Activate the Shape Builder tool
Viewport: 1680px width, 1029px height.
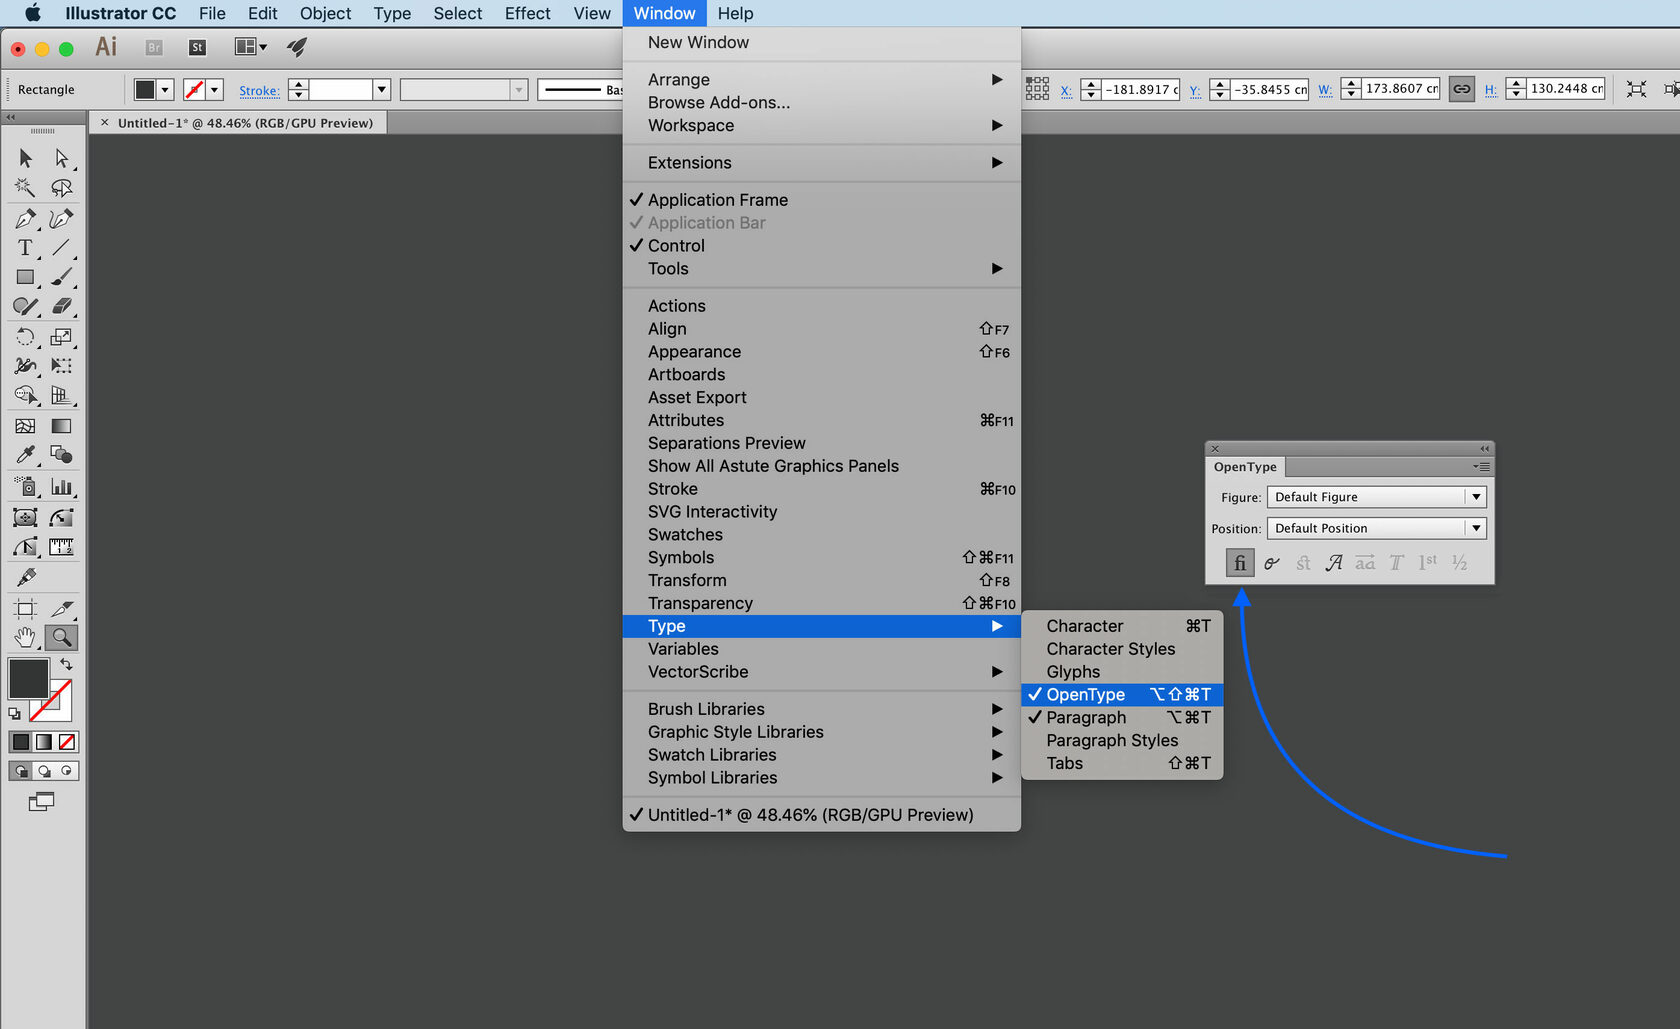click(26, 395)
